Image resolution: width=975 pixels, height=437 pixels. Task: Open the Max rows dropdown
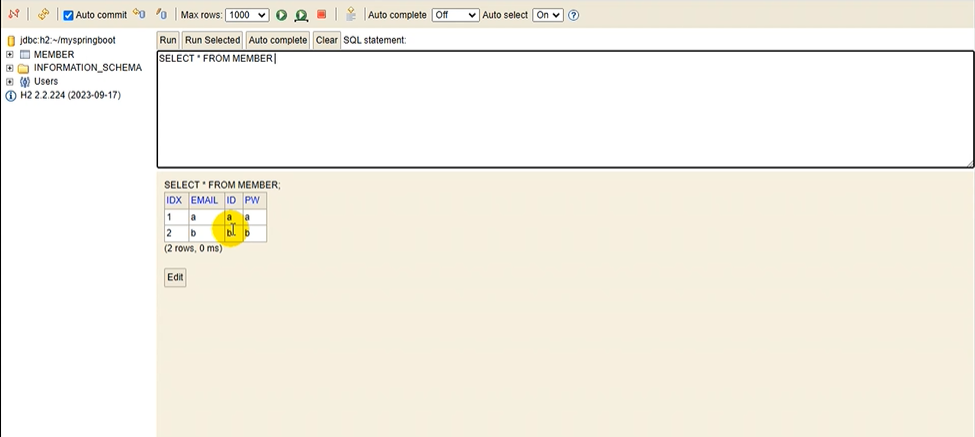pyautogui.click(x=247, y=14)
